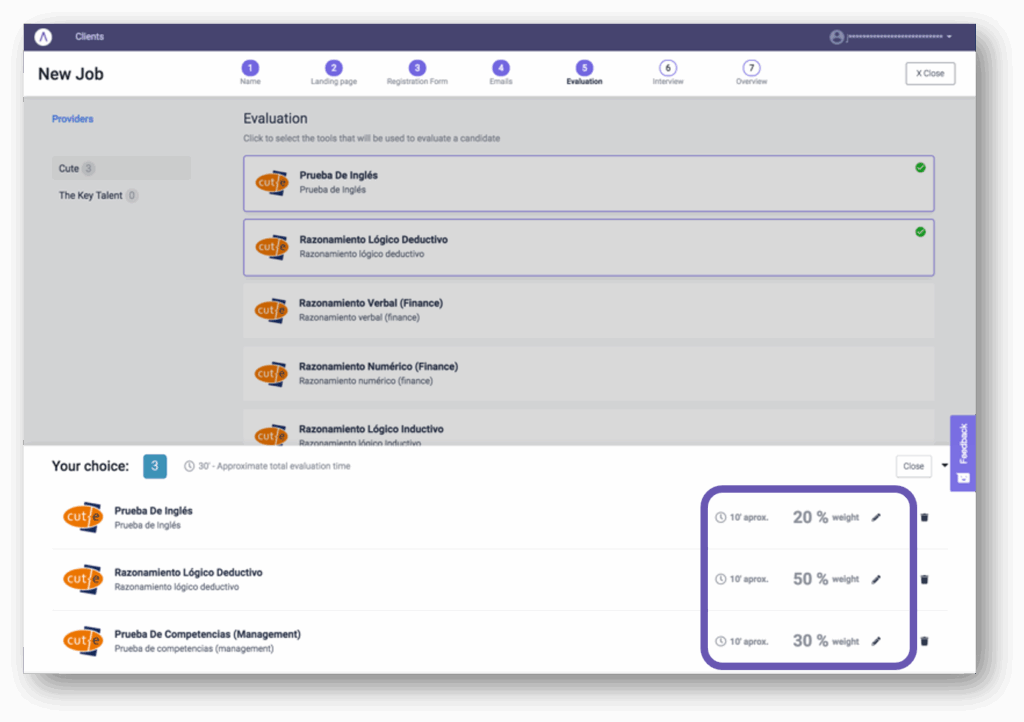Select Razonamiento Lógico Inductivo evaluation
This screenshot has height=722, width=1024.
[588, 428]
